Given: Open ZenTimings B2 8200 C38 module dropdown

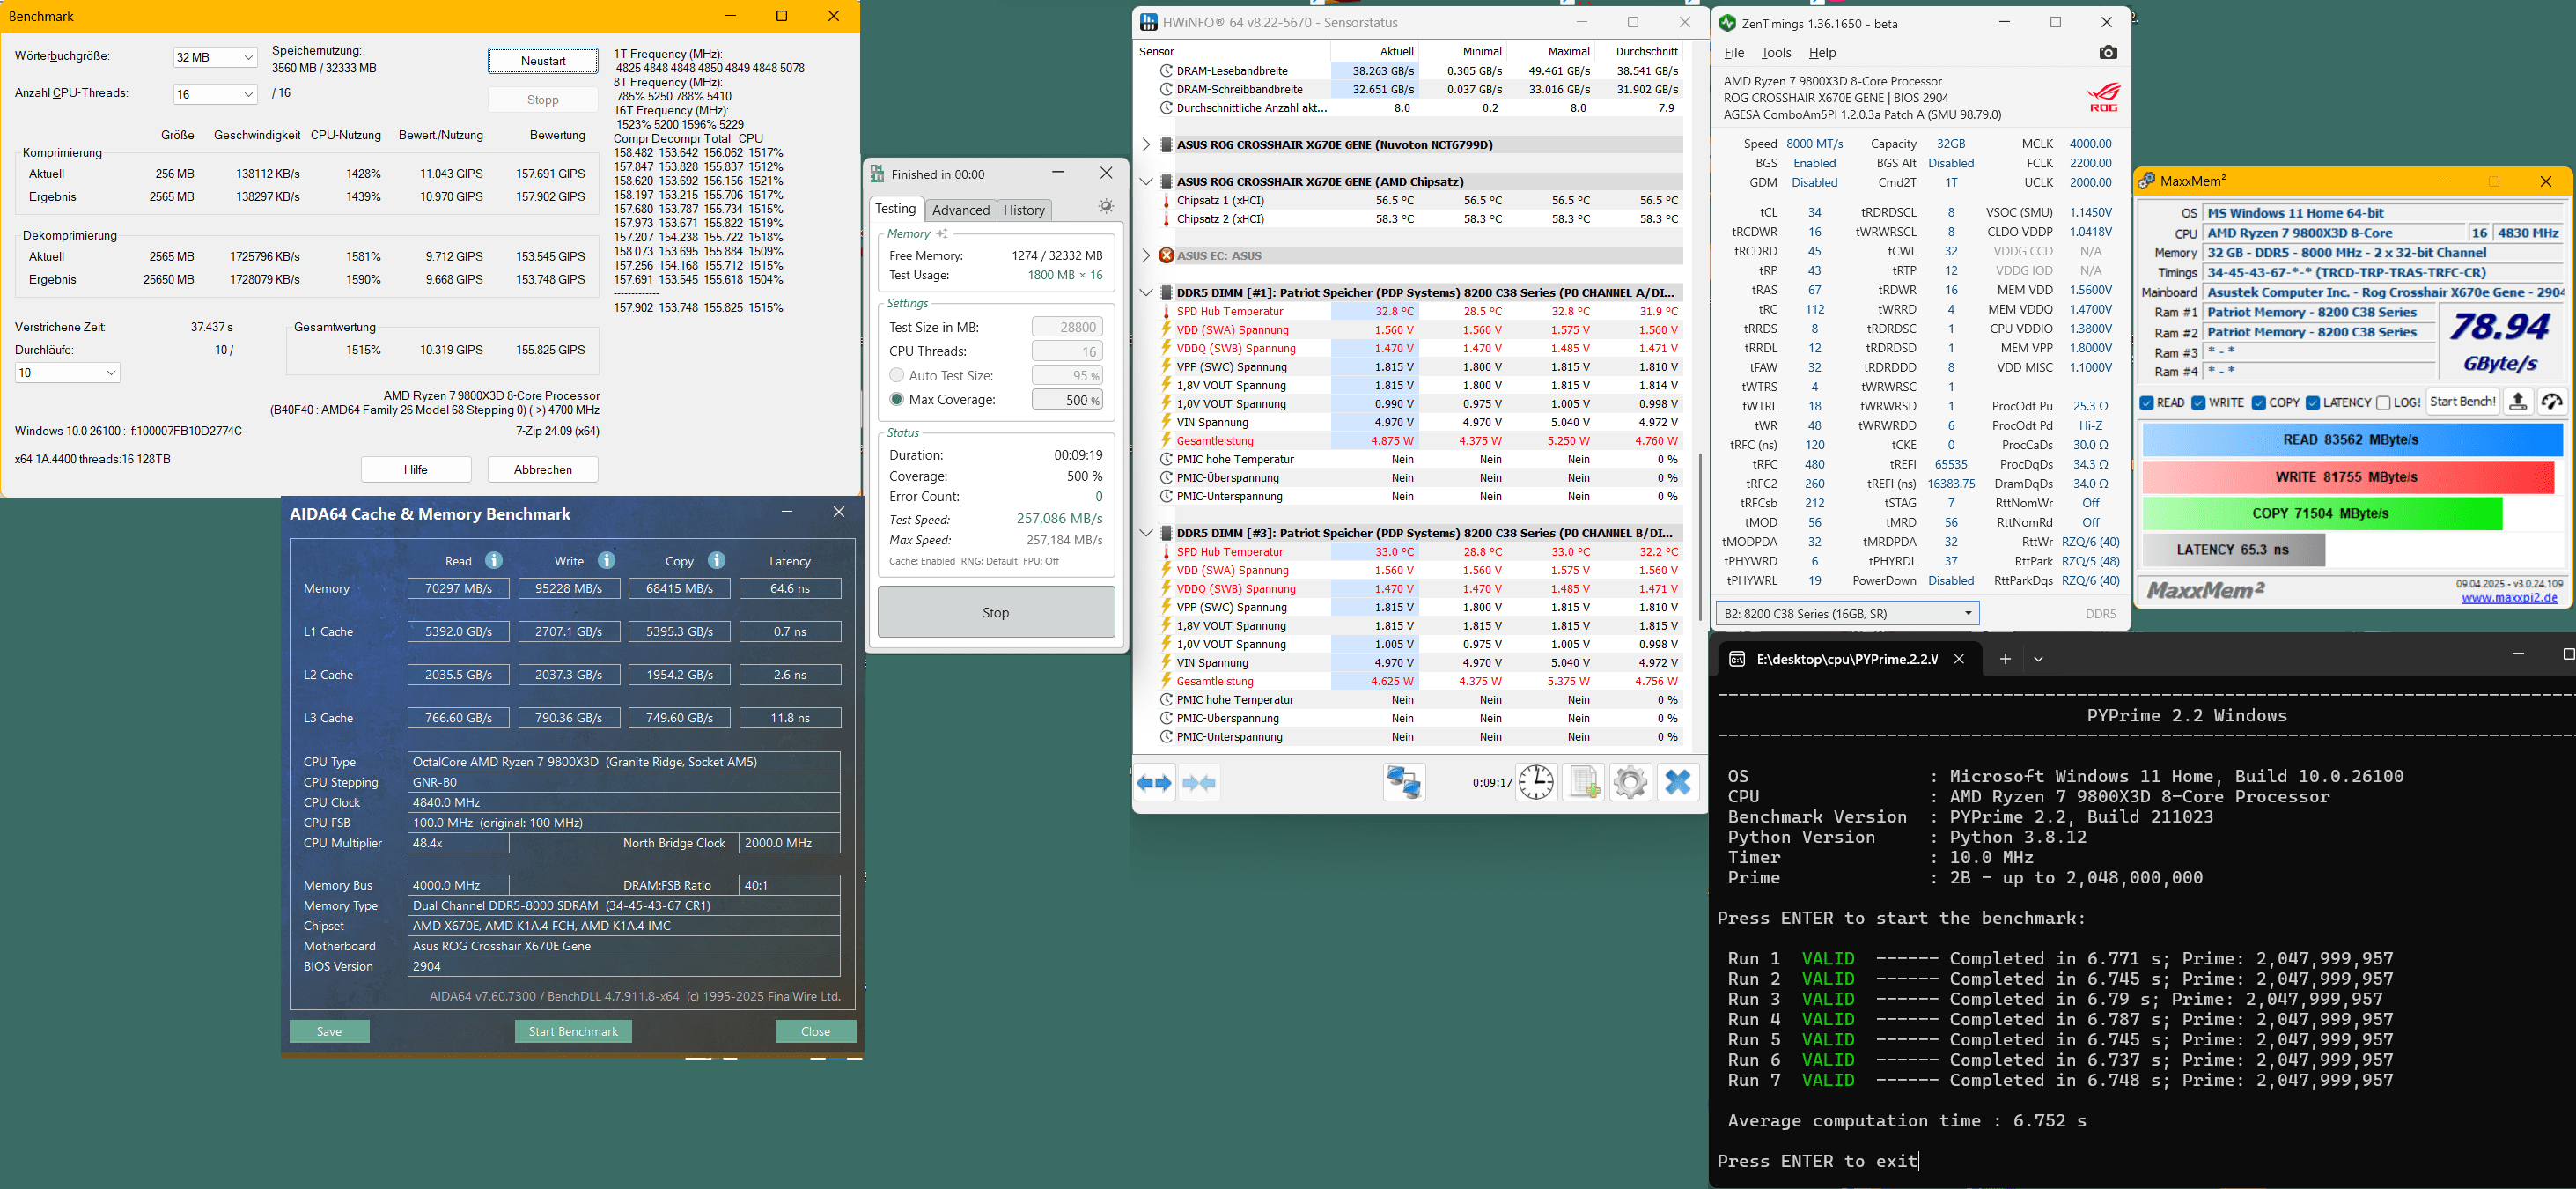Looking at the screenshot, I should [x=1848, y=613].
